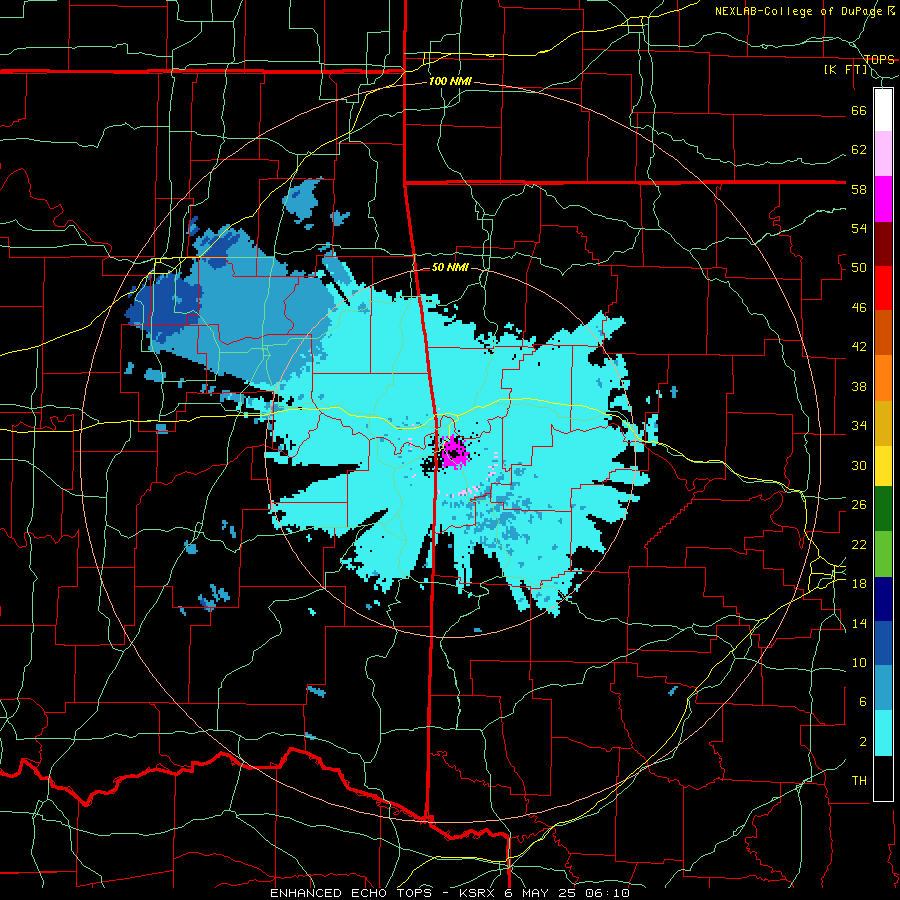Click the navy 22 kft legend swatch
The height and width of the screenshot is (900, 900).
pos(883,599)
